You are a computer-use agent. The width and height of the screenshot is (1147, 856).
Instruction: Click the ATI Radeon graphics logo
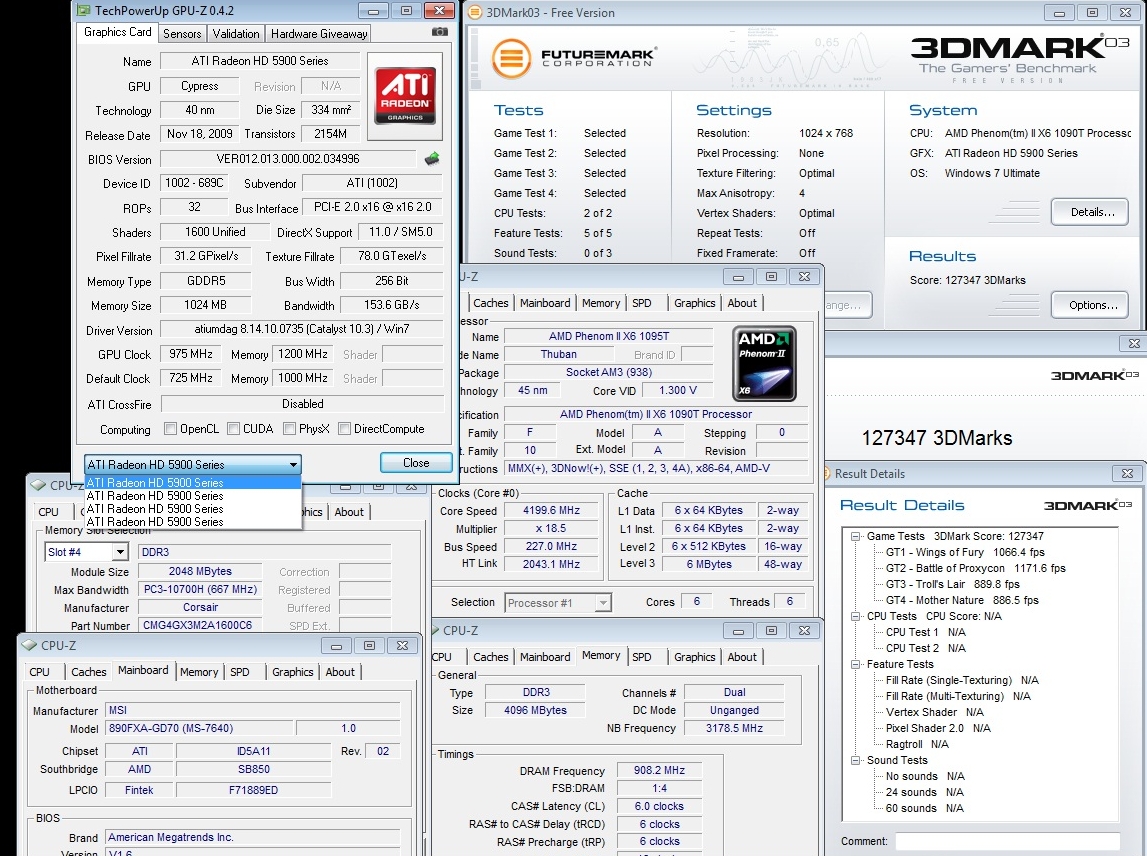405,95
